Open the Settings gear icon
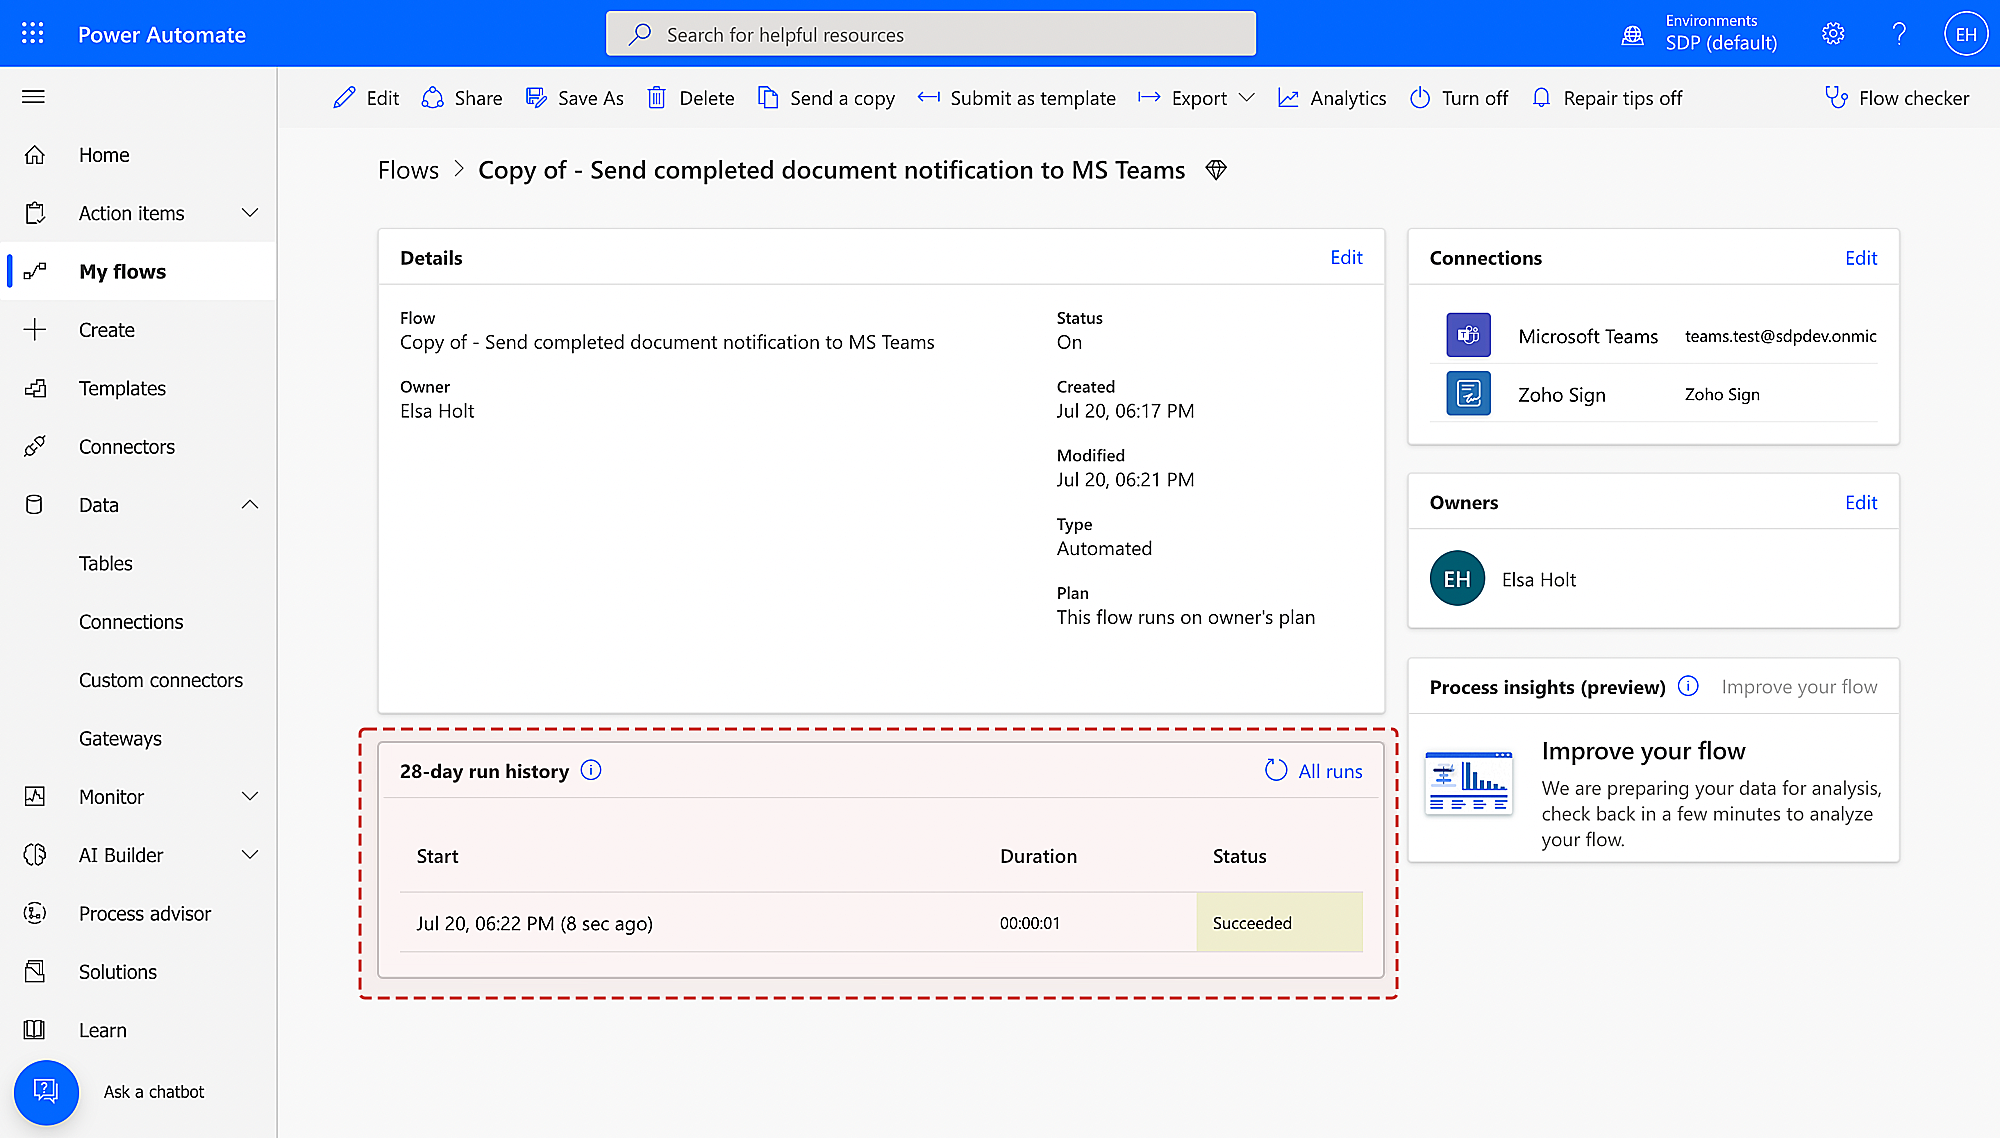This screenshot has height=1138, width=2000. 1833,34
